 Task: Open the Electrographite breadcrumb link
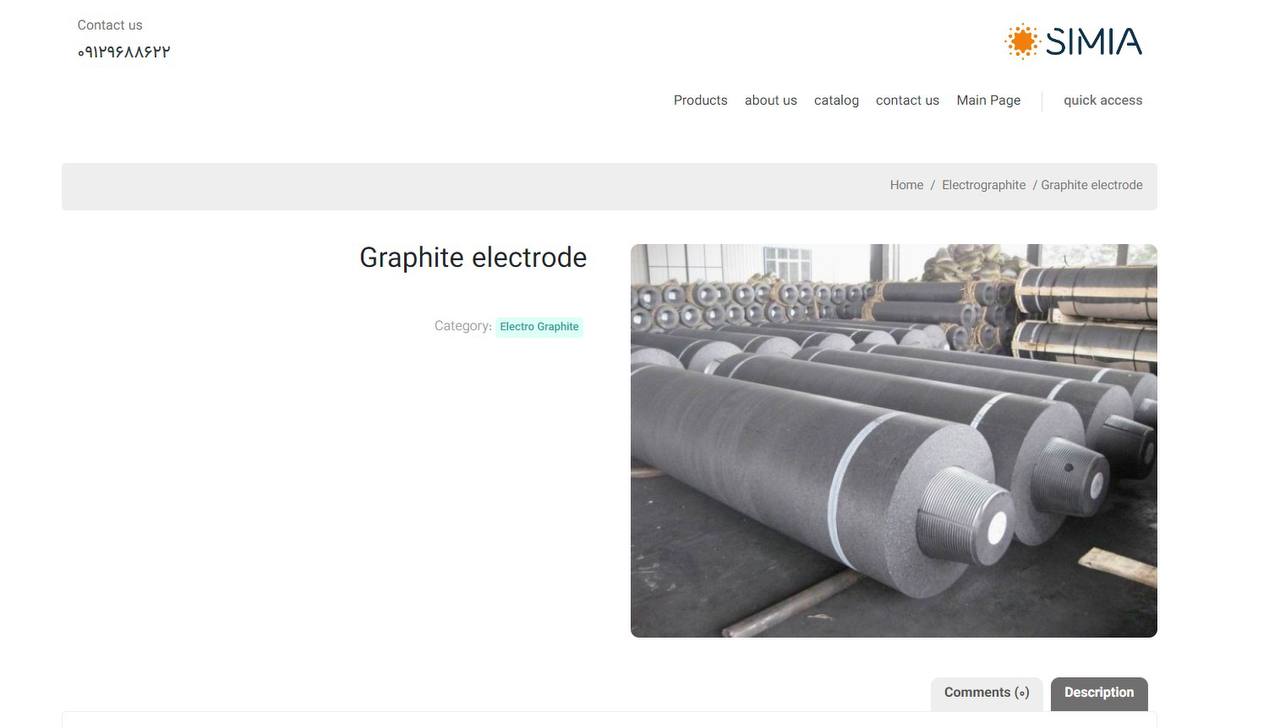pos(984,185)
